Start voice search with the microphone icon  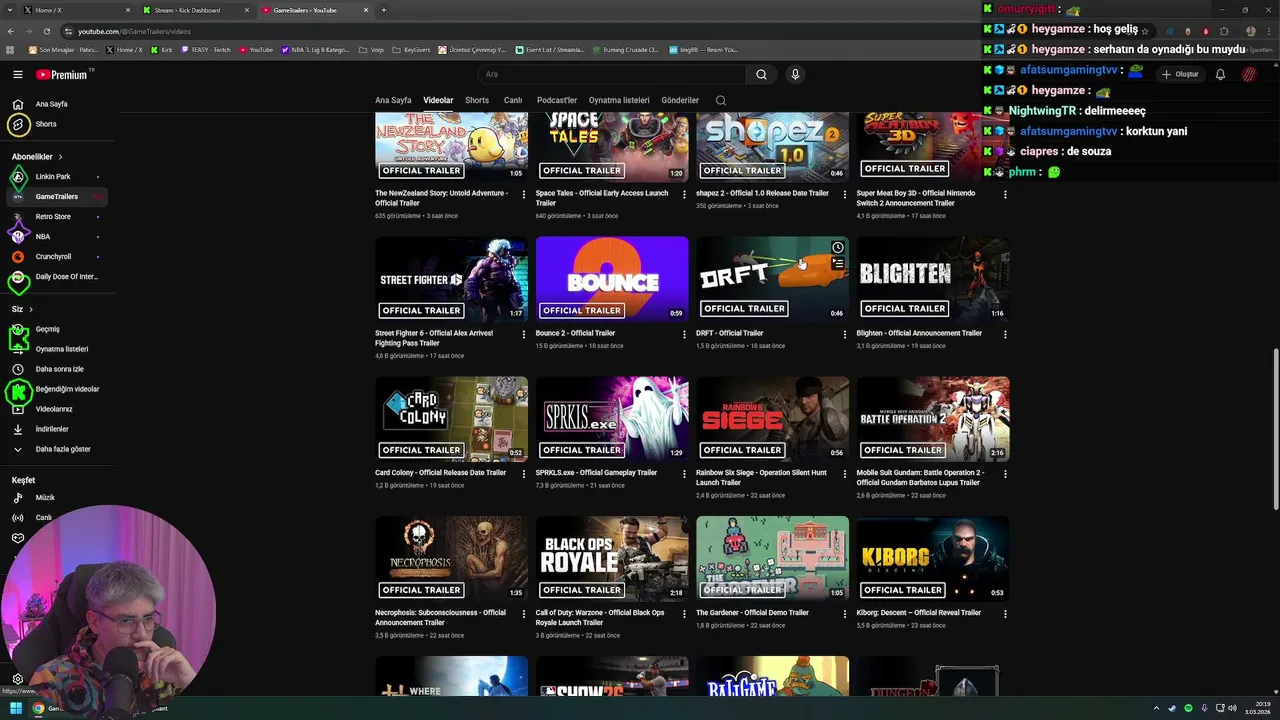(795, 74)
